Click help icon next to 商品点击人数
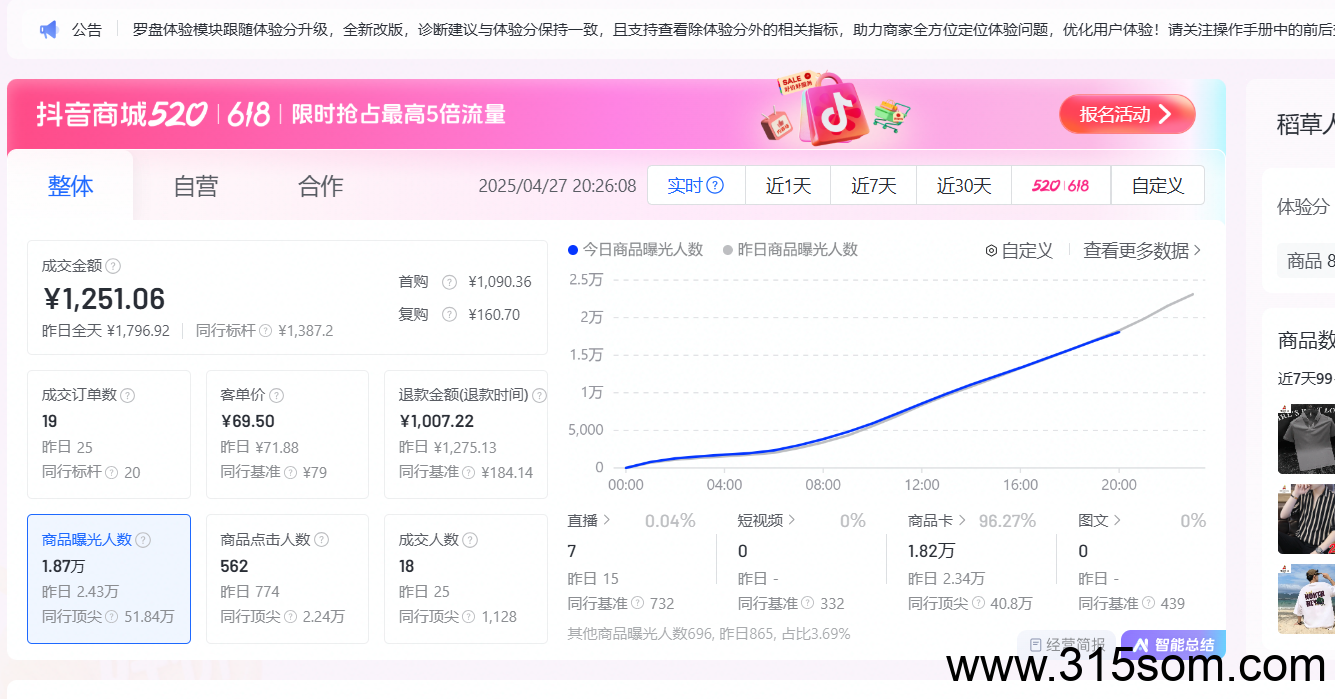 coord(321,540)
